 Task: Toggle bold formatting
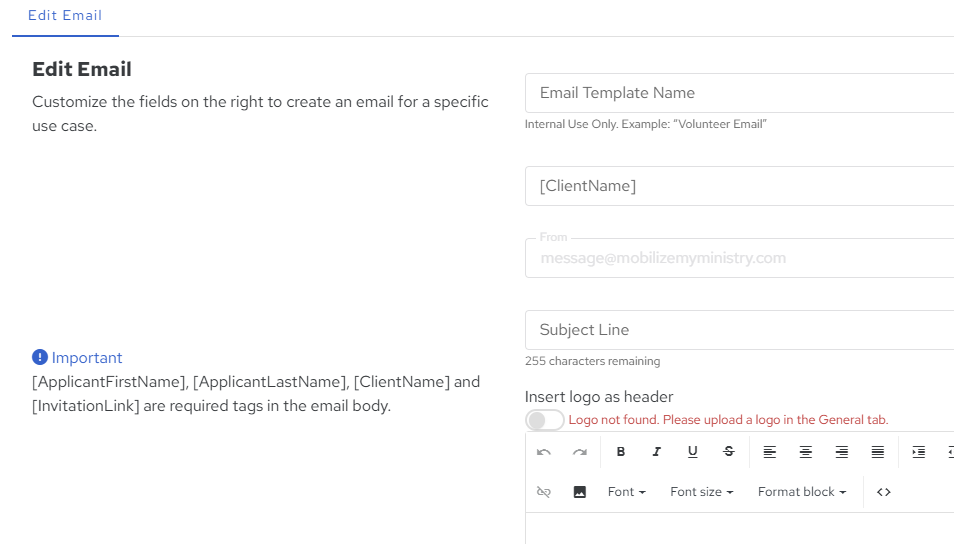tap(621, 452)
